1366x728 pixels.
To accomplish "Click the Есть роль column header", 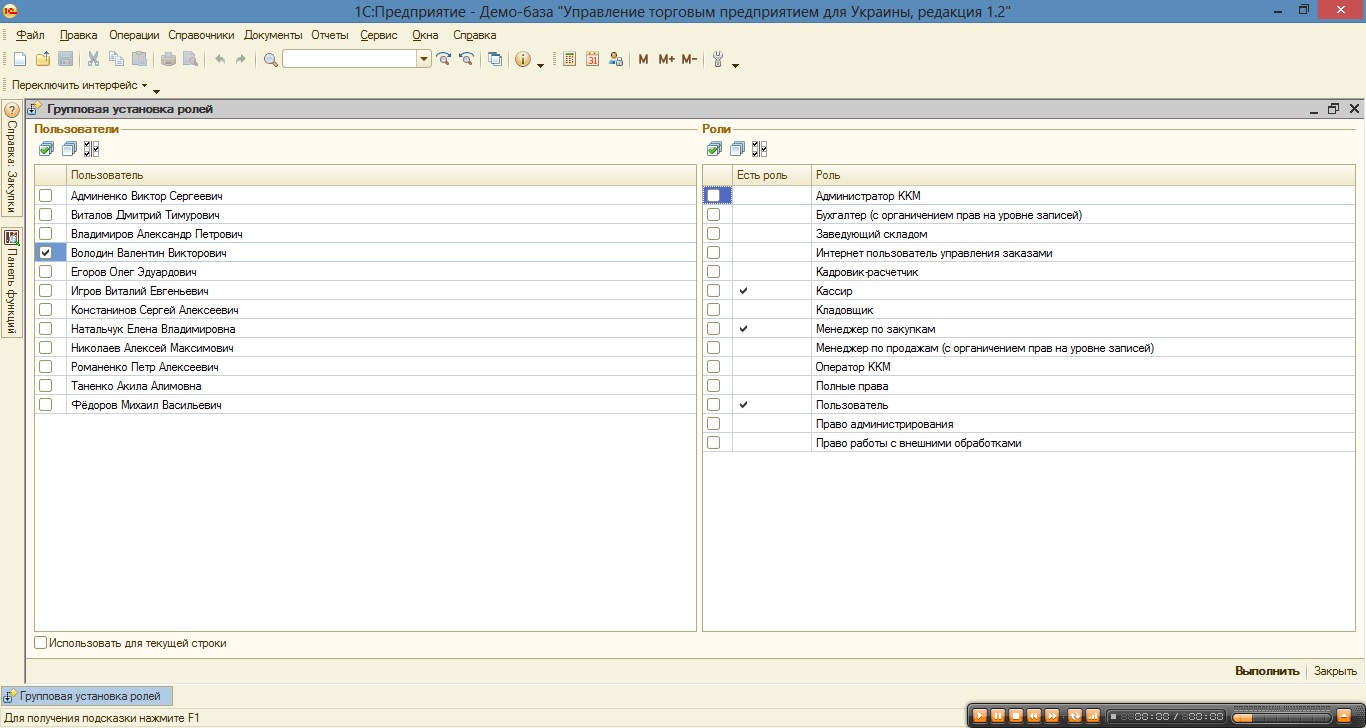I will point(771,176).
